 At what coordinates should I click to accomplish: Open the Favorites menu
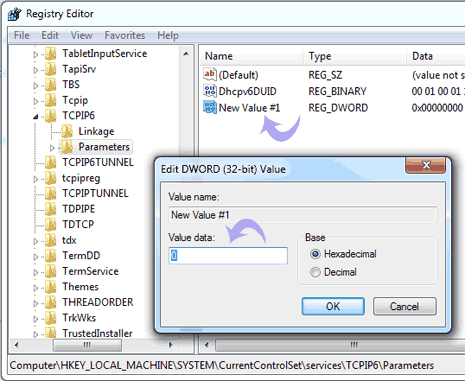pyautogui.click(x=125, y=35)
